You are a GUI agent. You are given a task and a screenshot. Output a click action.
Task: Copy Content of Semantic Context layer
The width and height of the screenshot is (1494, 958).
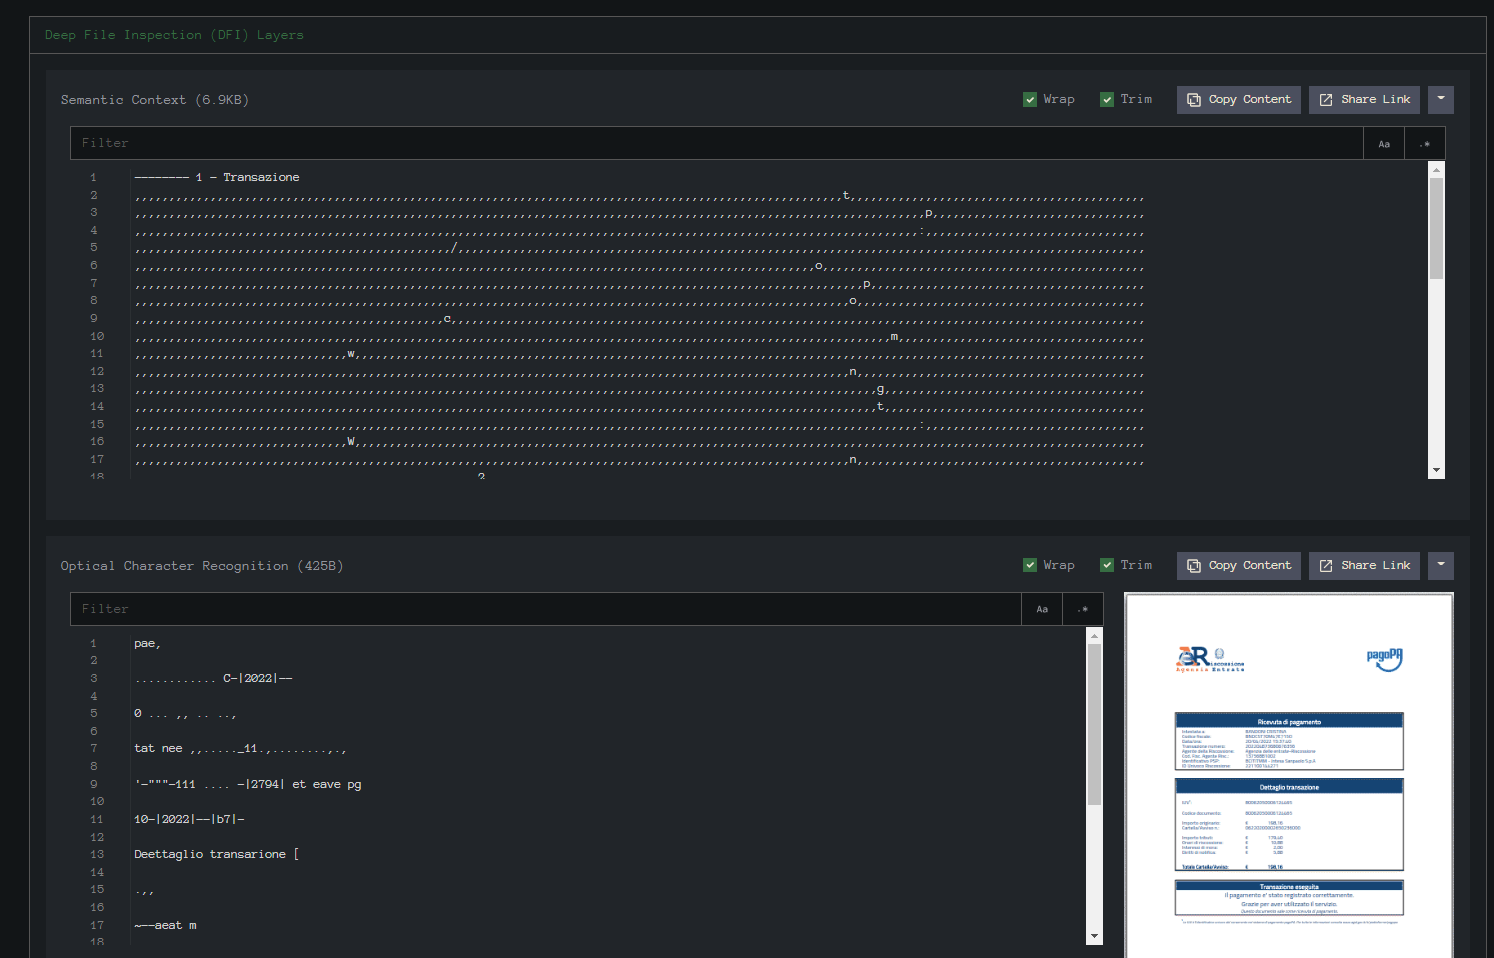point(1239,100)
